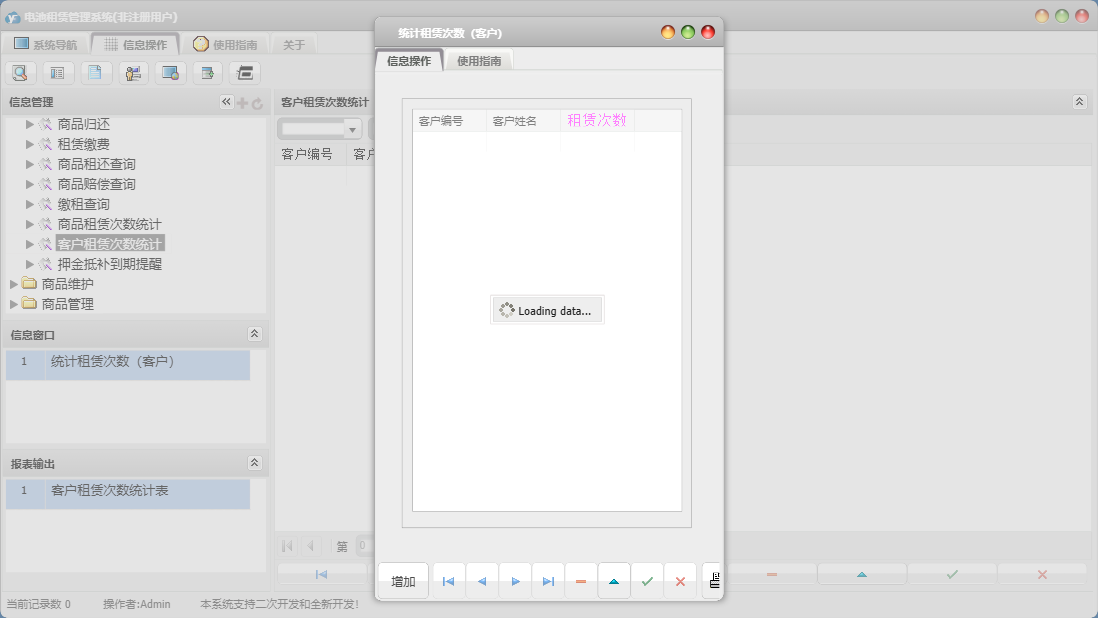
Task: Go to first record in dialog
Action: (448, 581)
